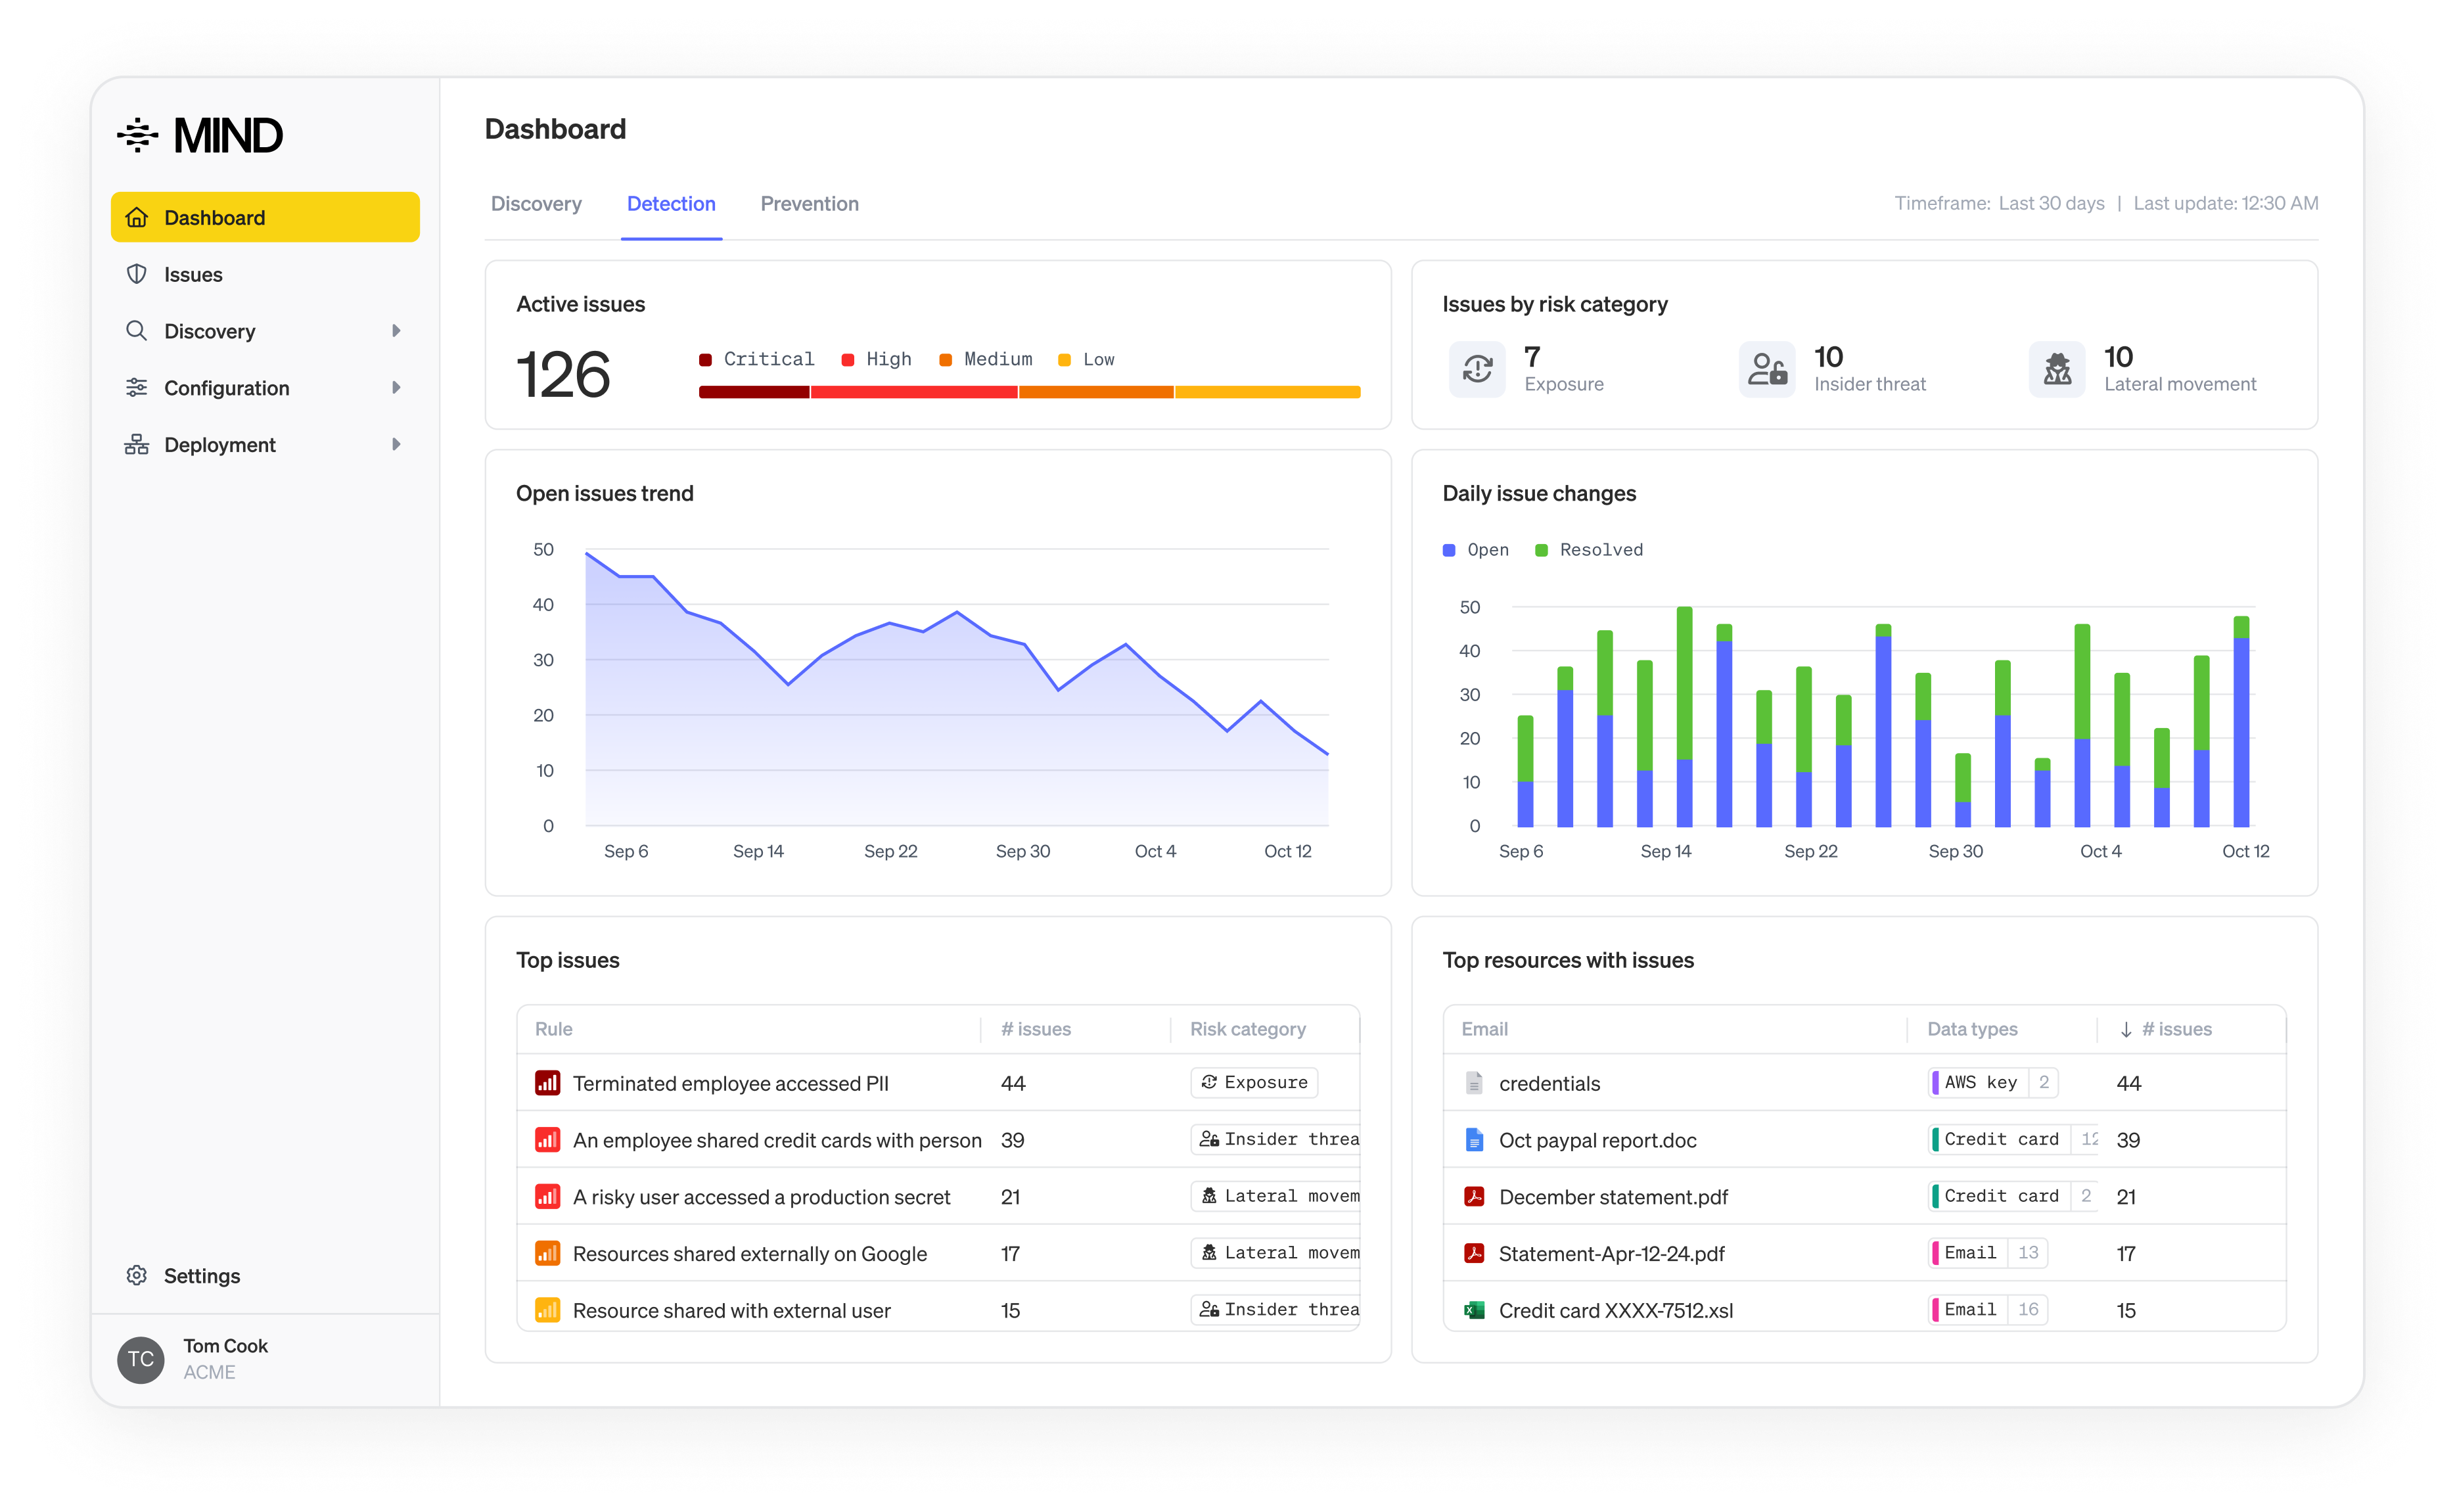The height and width of the screenshot is (1512, 2455).
Task: Click the Issues shield icon in sidebar
Action: pyautogui.click(x=137, y=274)
